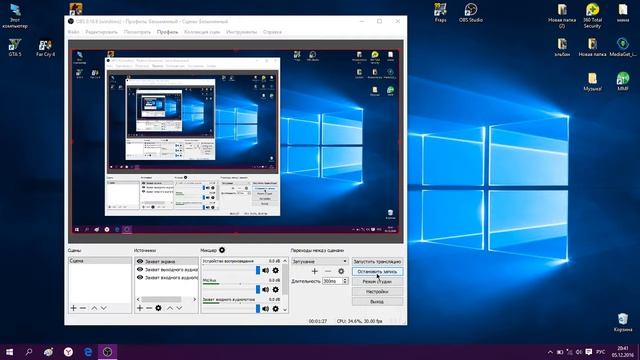Show hidden system tray icons chevron
The height and width of the screenshot is (360, 640).
coord(550,352)
